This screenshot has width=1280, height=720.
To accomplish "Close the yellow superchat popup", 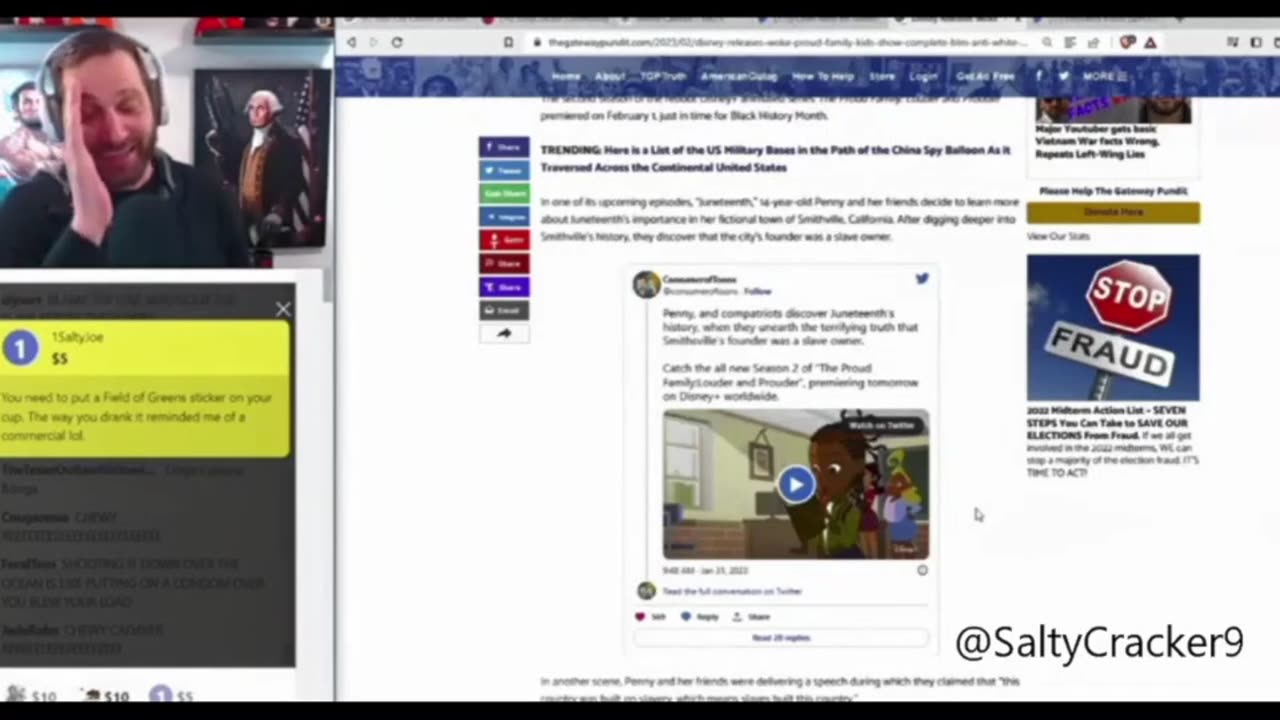I will (x=283, y=309).
